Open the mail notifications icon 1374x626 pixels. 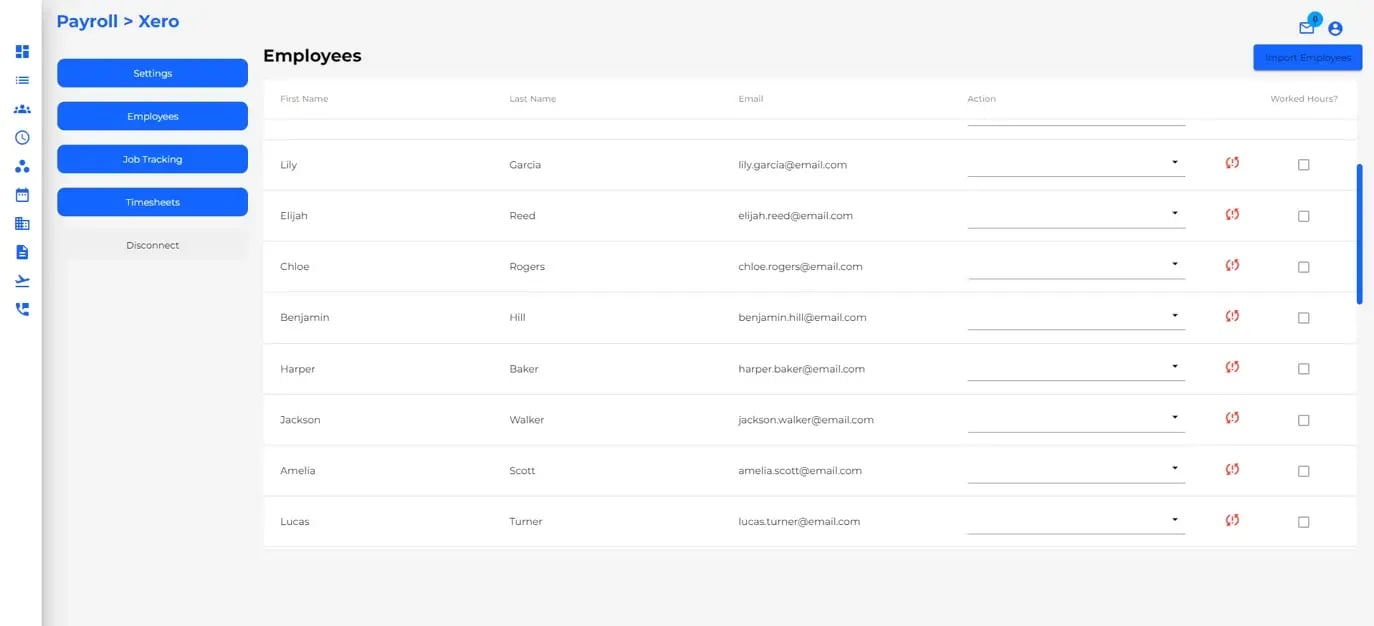click(x=1306, y=28)
